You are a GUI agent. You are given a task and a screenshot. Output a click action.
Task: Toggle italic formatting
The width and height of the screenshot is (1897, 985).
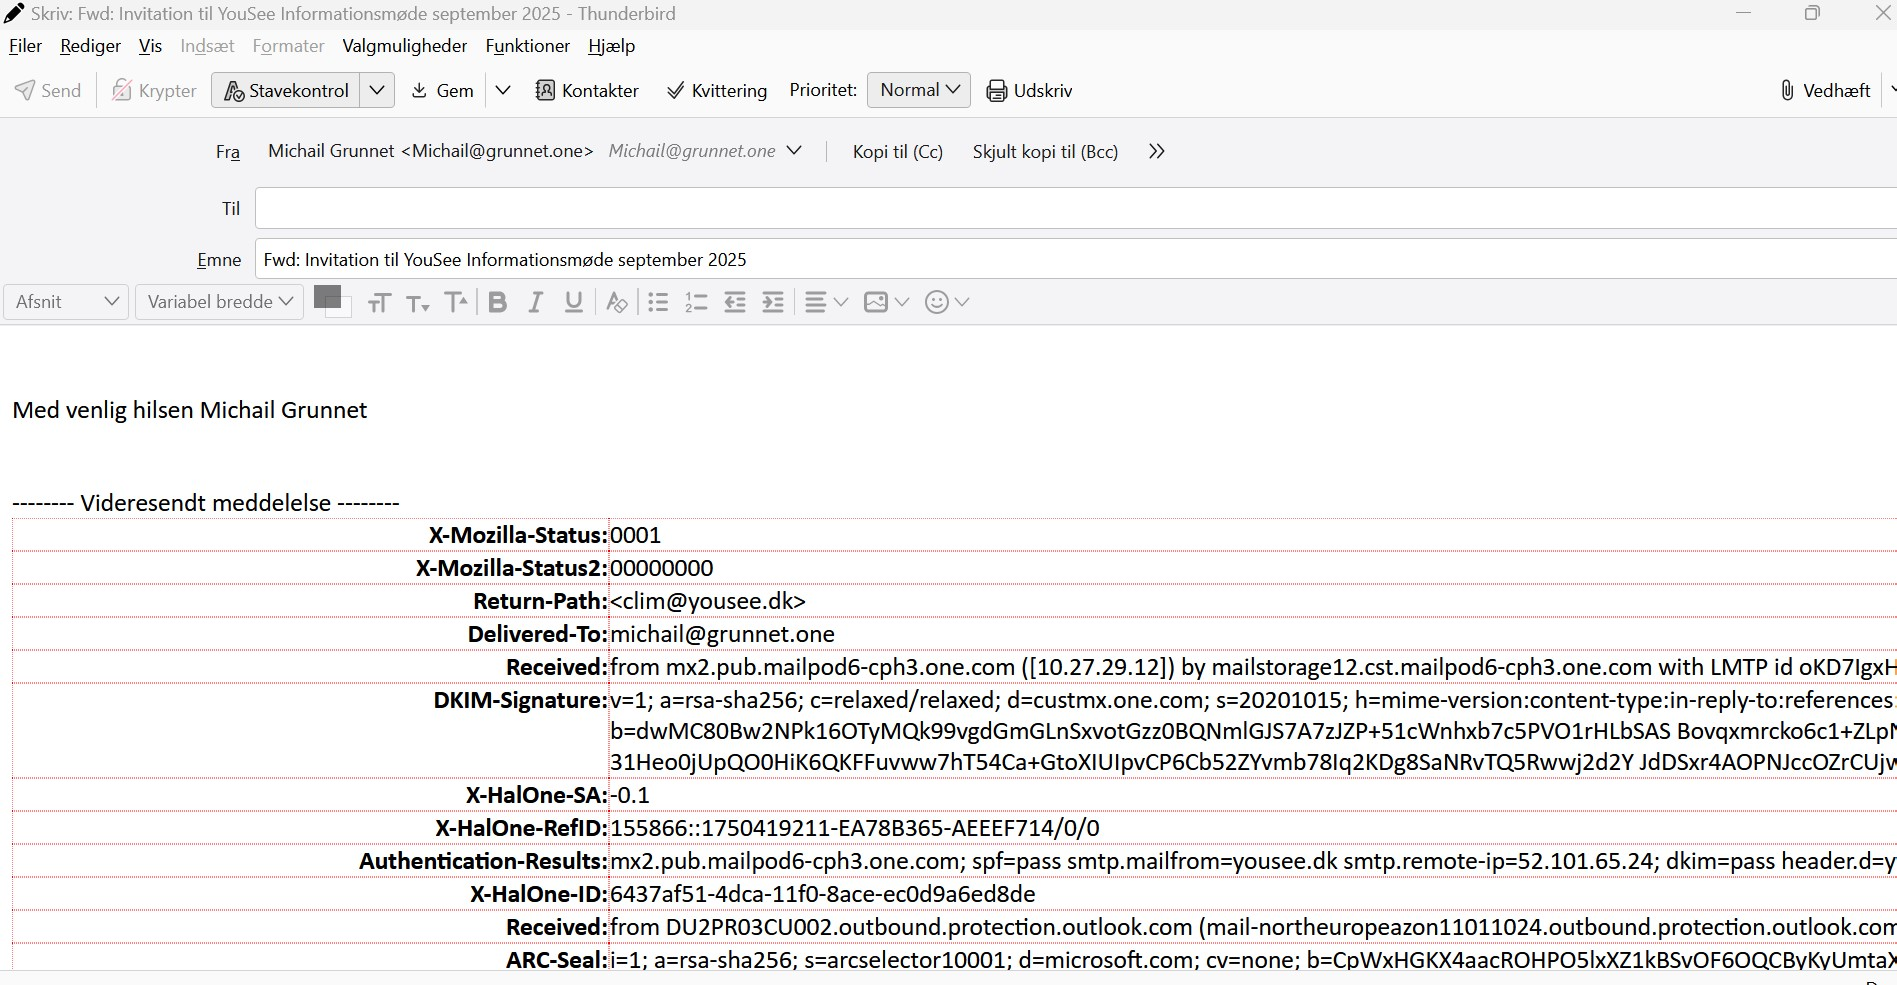[x=535, y=302]
